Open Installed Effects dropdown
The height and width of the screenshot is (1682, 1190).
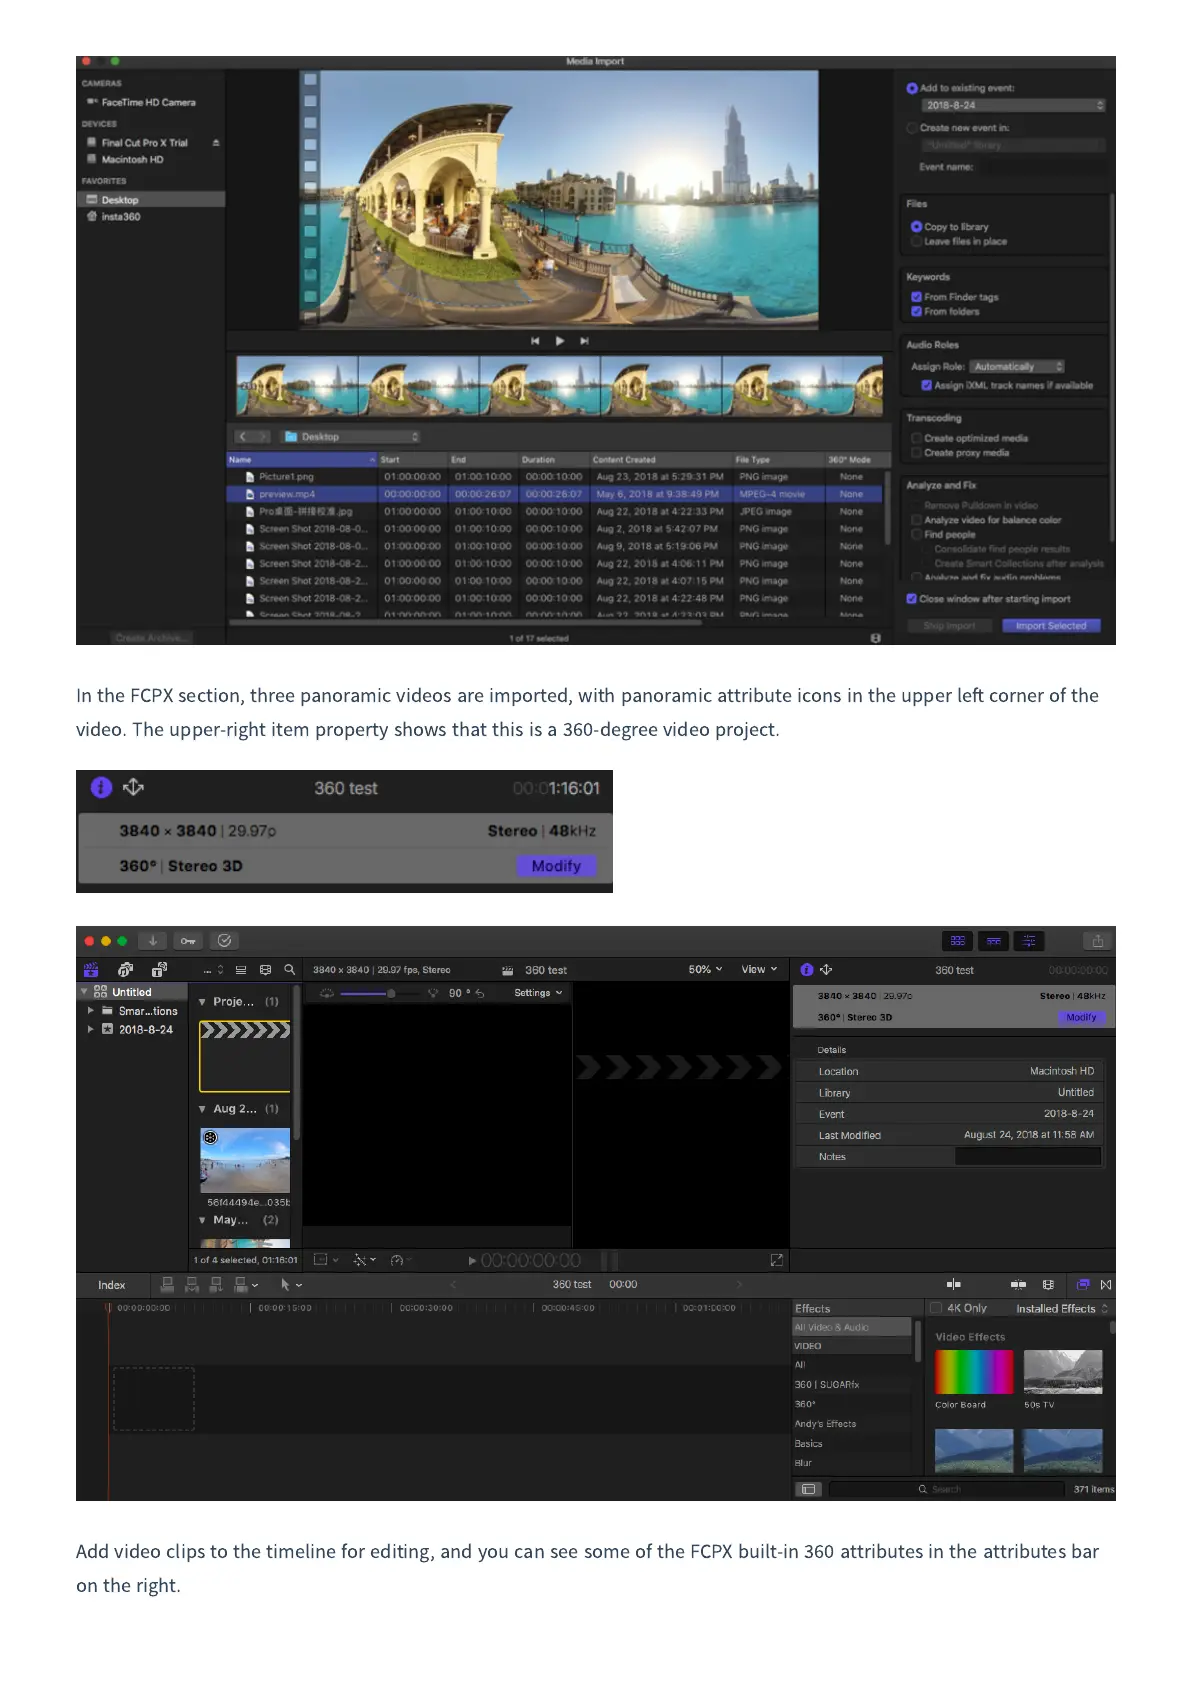tap(1062, 1308)
